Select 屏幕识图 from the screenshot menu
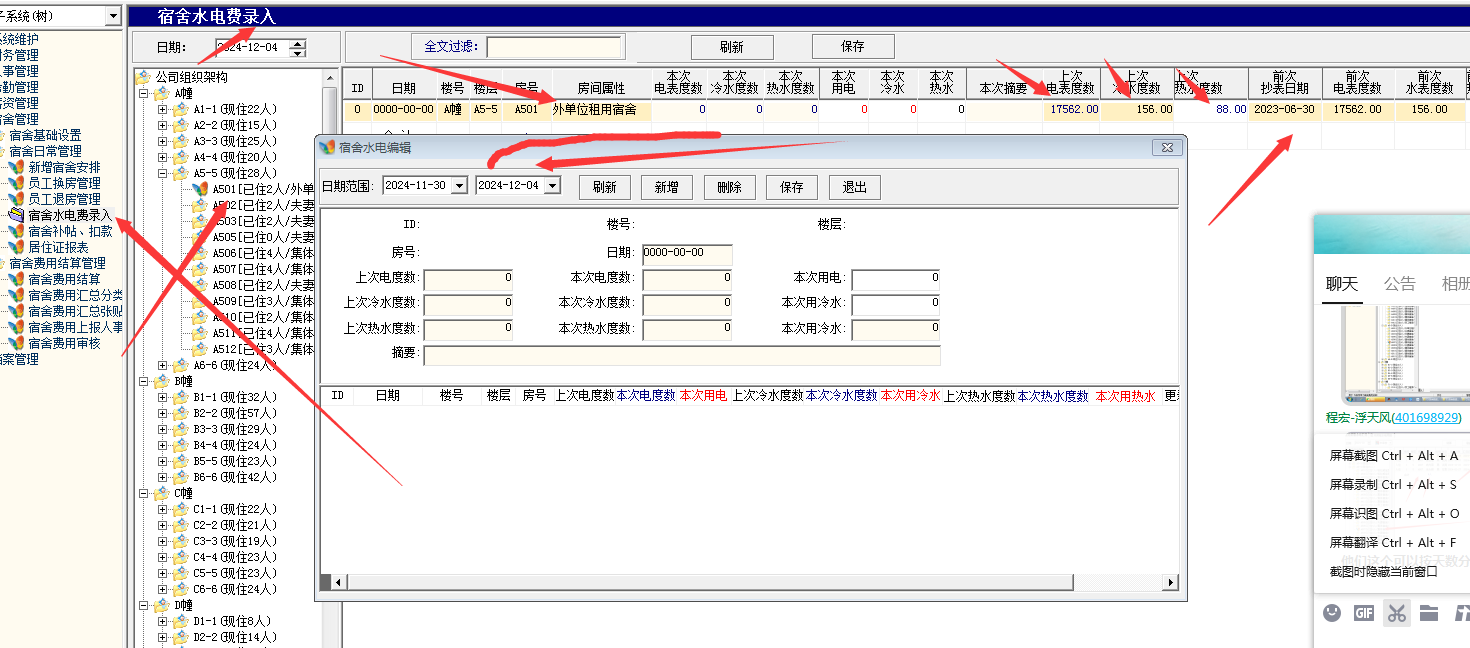The width and height of the screenshot is (1470, 648). pos(1392,513)
